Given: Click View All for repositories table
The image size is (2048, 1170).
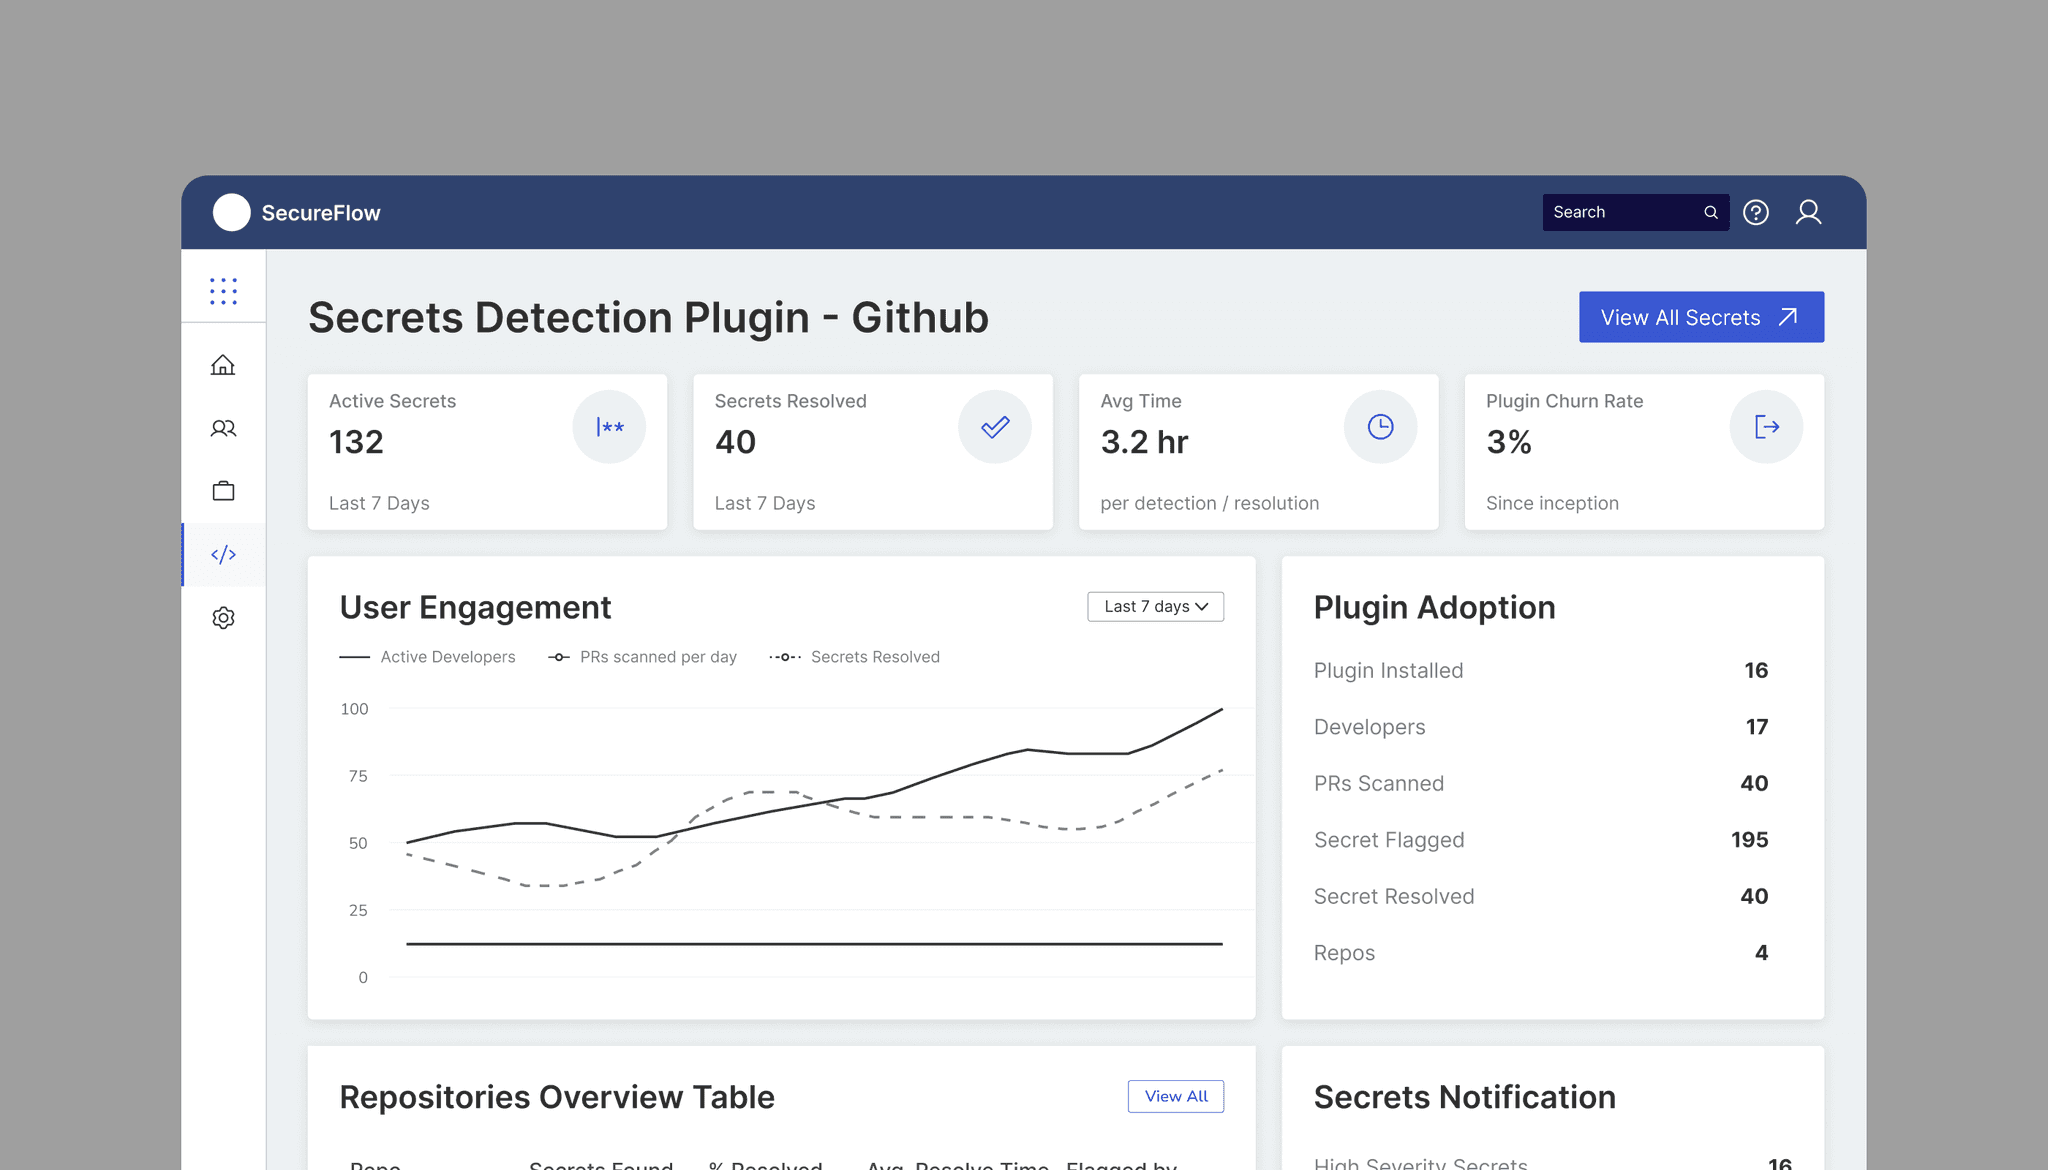Looking at the screenshot, I should pos(1175,1096).
